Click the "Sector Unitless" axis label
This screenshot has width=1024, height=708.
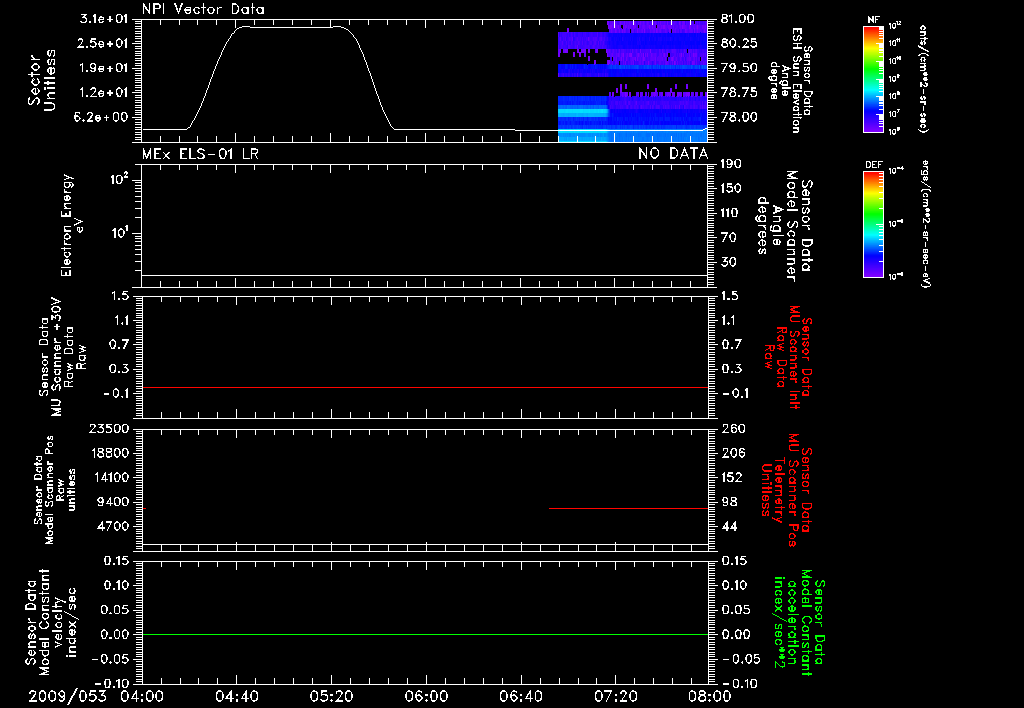pos(42,80)
